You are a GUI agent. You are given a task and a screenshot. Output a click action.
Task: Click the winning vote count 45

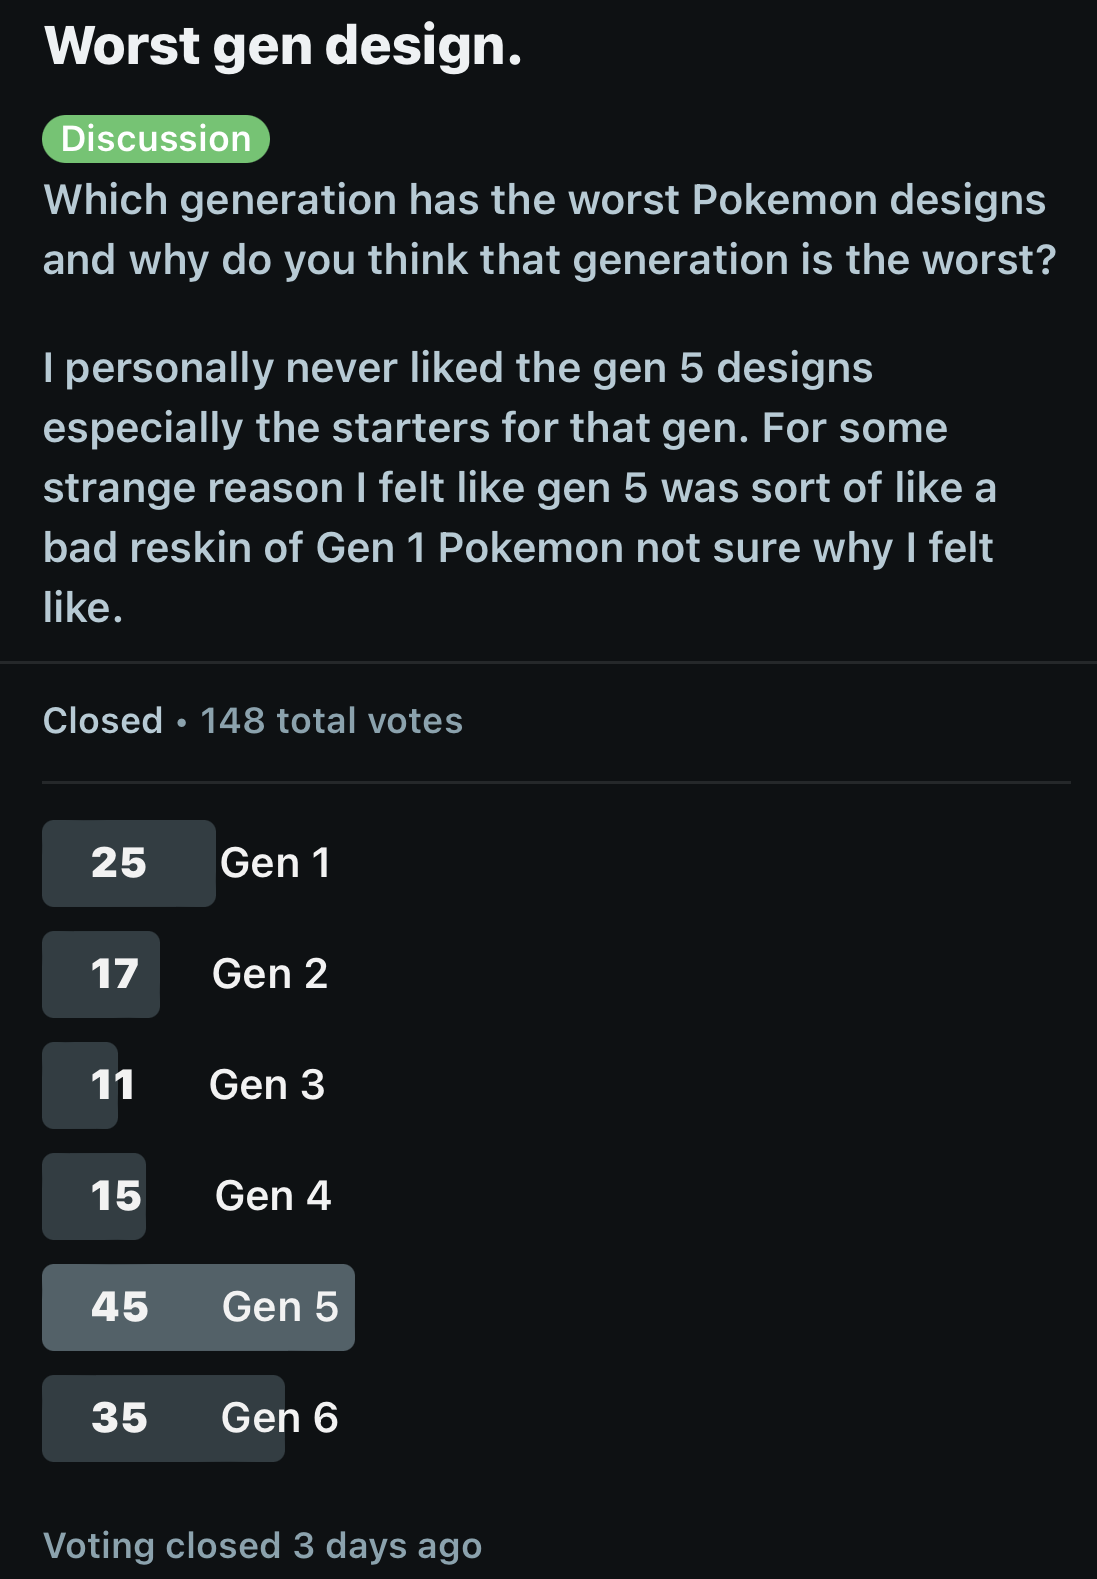120,1307
